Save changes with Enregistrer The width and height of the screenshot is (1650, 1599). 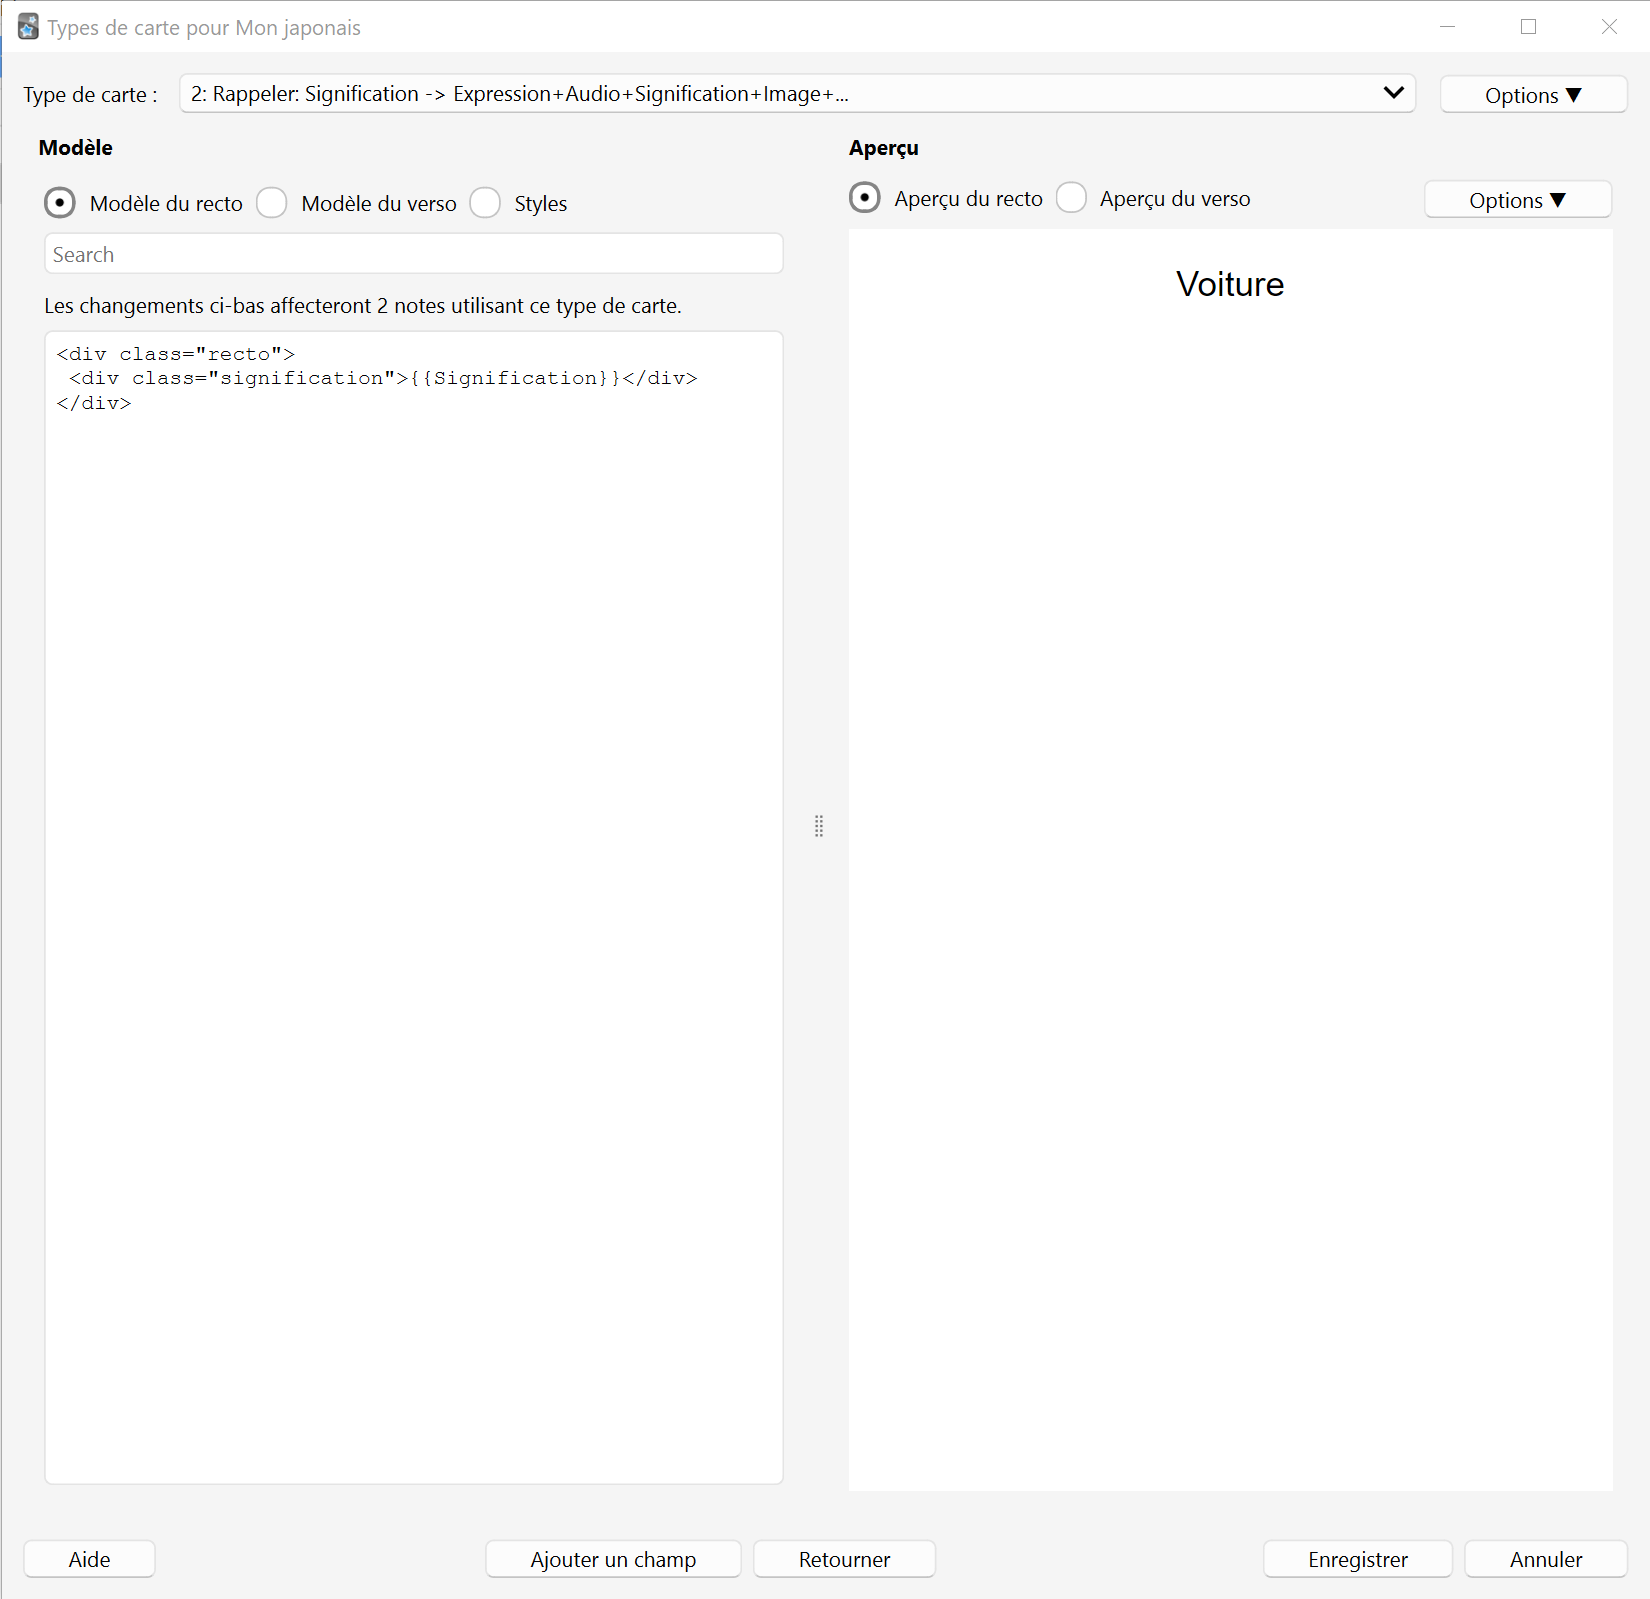click(x=1357, y=1559)
